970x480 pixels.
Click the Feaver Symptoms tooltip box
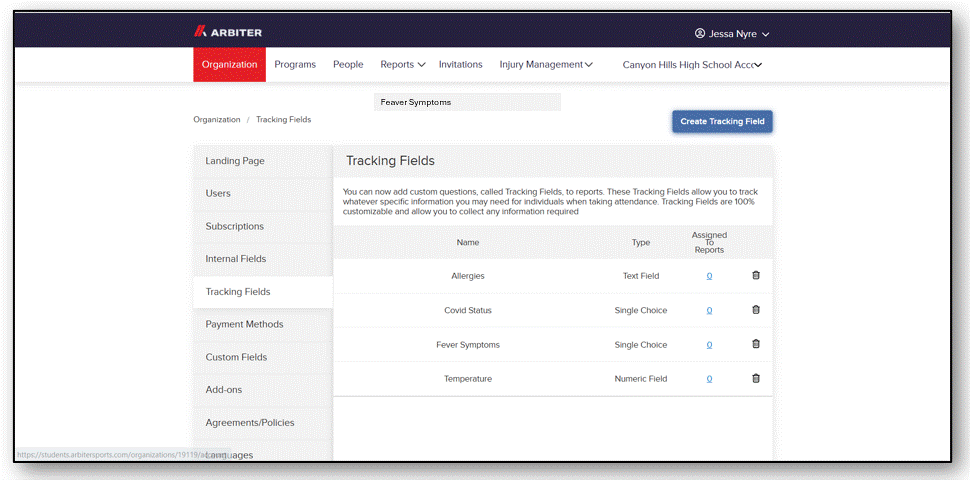point(467,102)
